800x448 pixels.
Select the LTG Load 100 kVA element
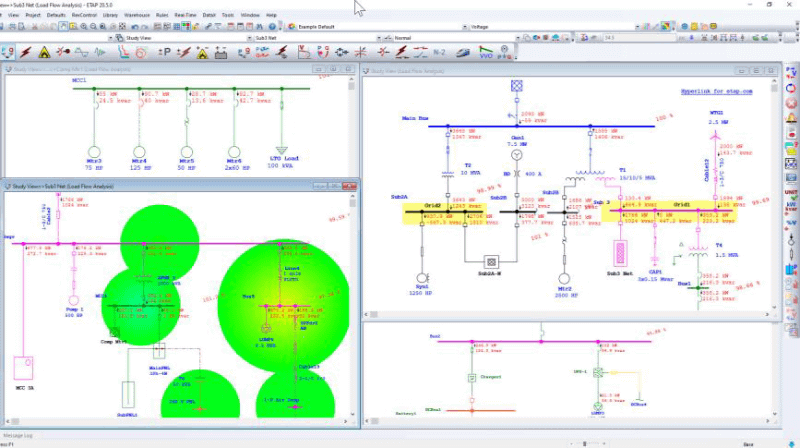(282, 150)
